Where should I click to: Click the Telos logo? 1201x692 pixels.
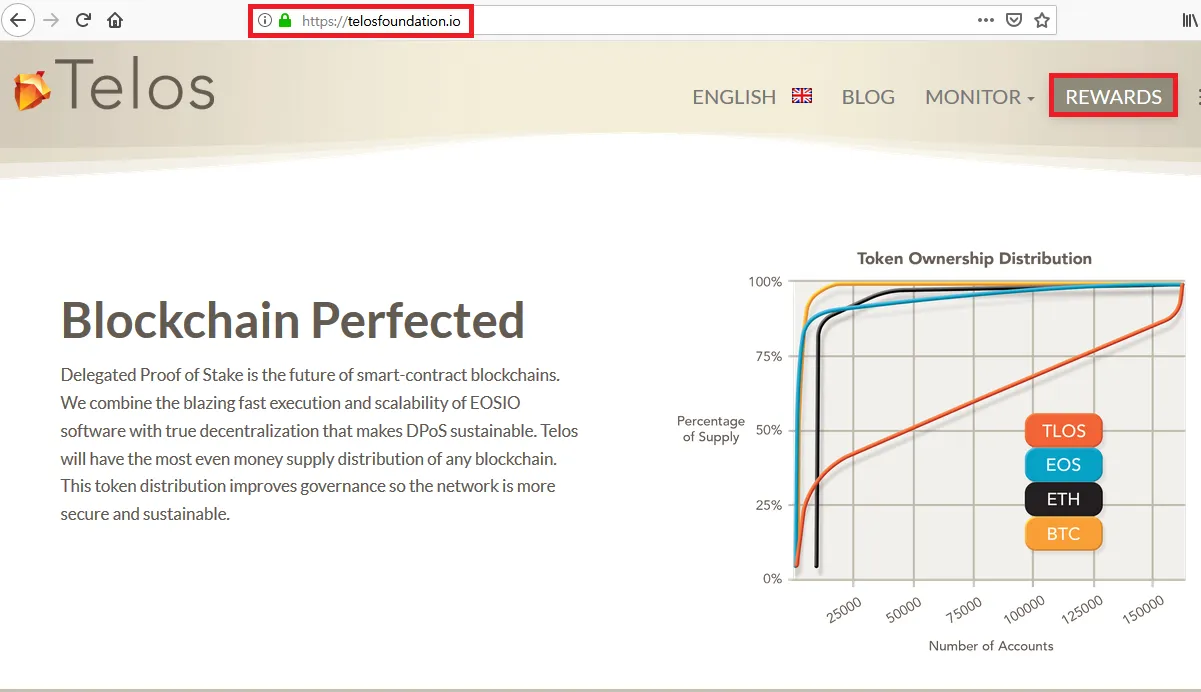pyautogui.click(x=114, y=83)
